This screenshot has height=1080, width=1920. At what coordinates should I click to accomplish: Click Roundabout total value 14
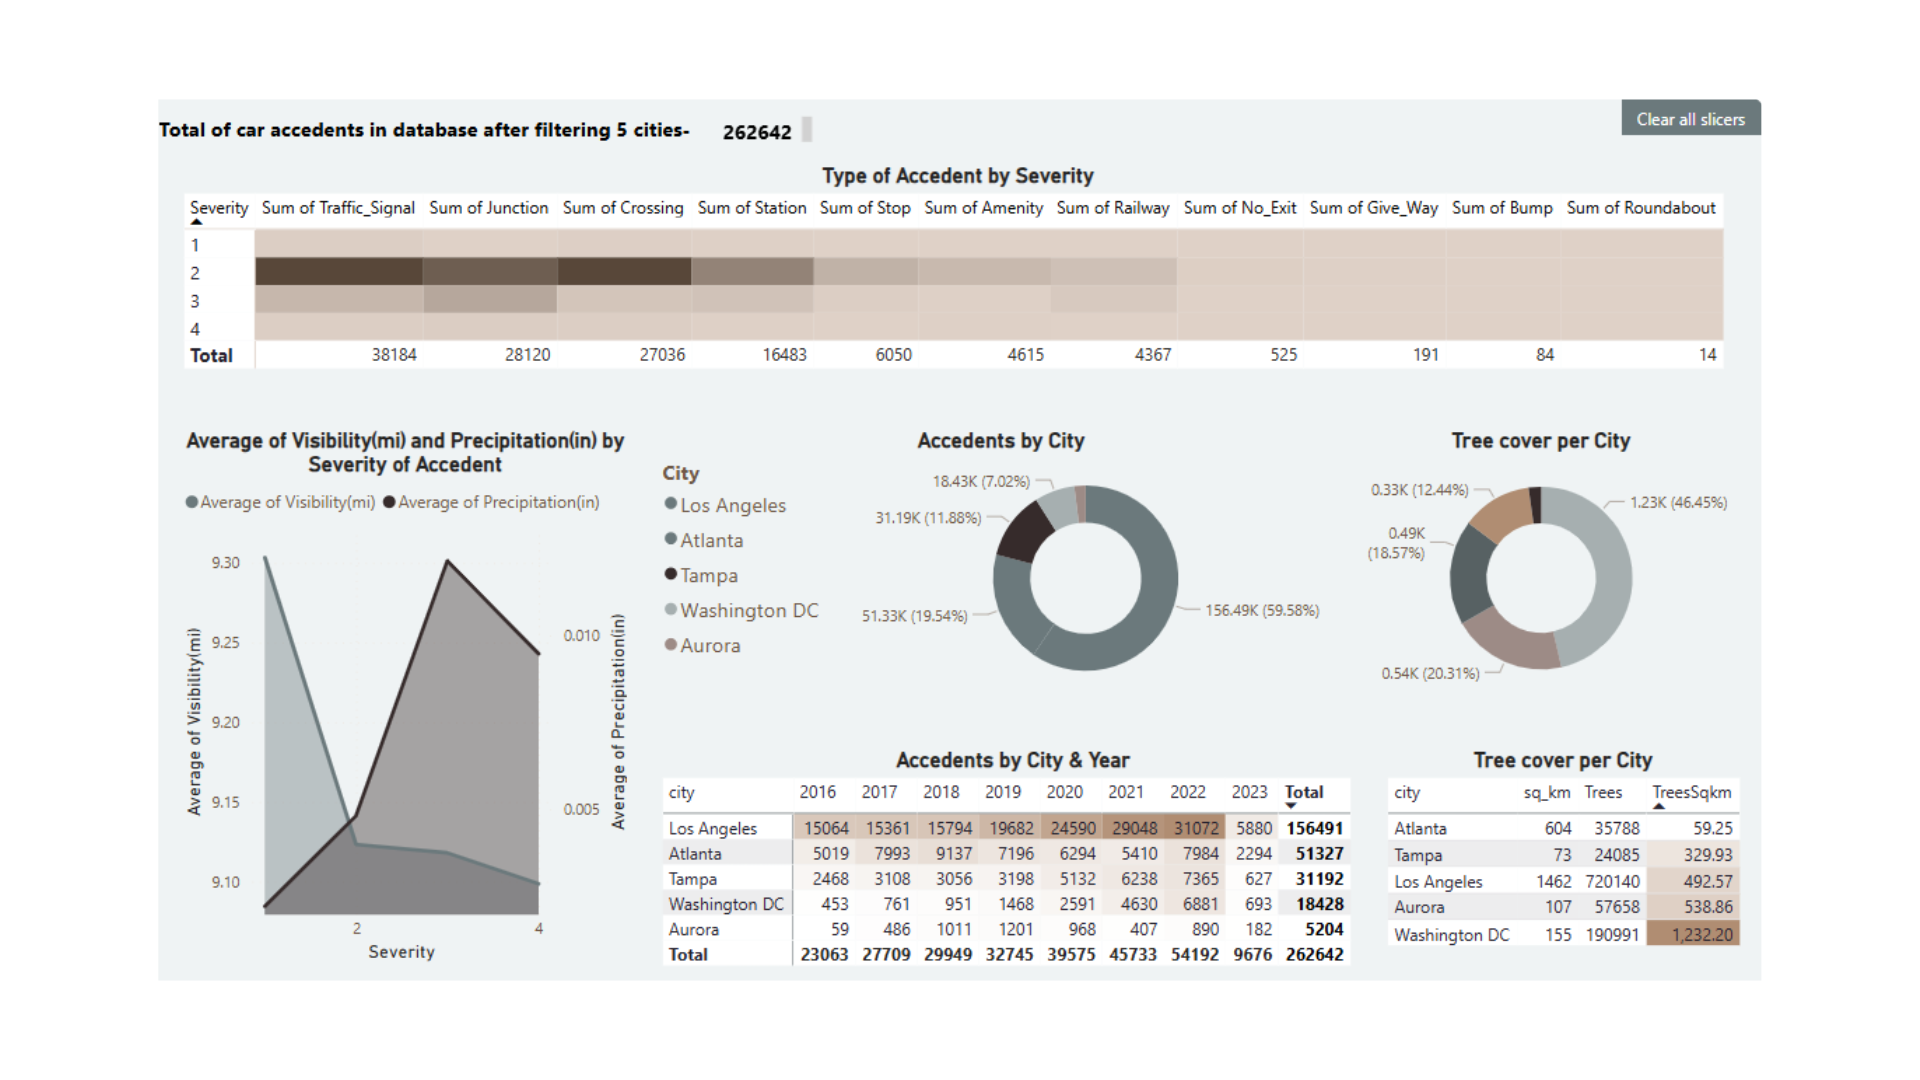click(1707, 355)
